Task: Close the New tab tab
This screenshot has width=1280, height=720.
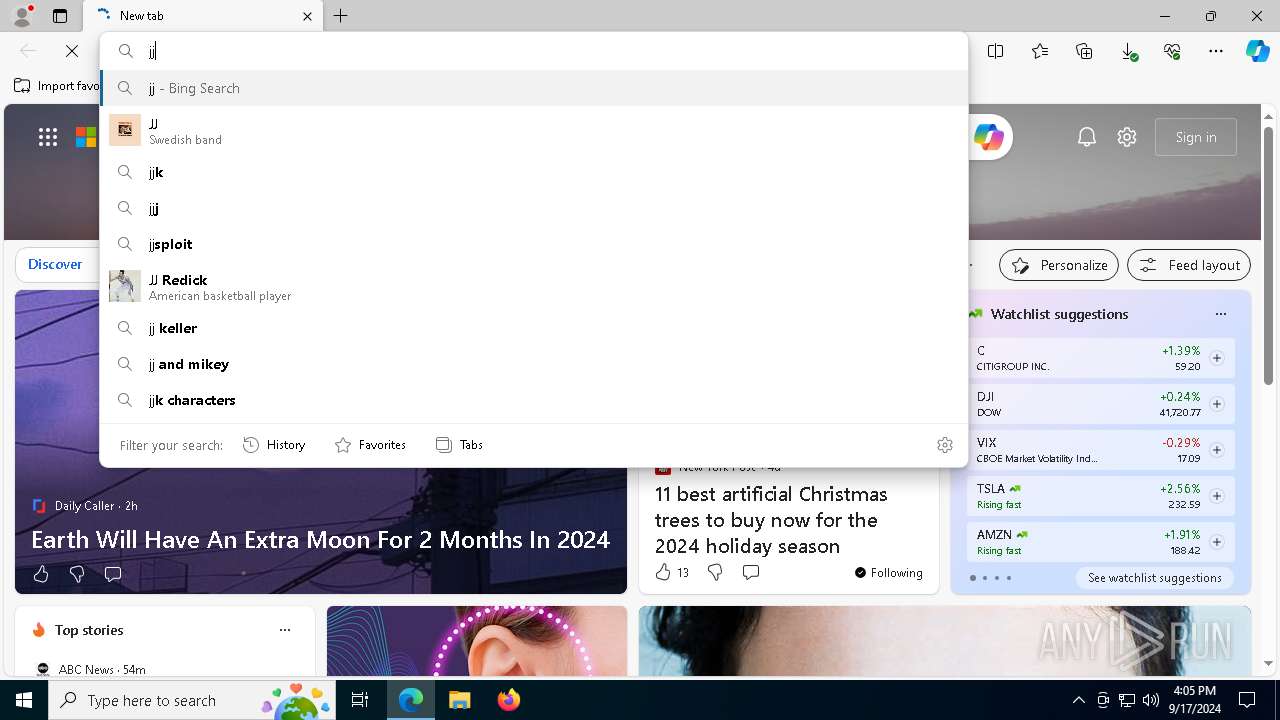Action: pyautogui.click(x=307, y=16)
